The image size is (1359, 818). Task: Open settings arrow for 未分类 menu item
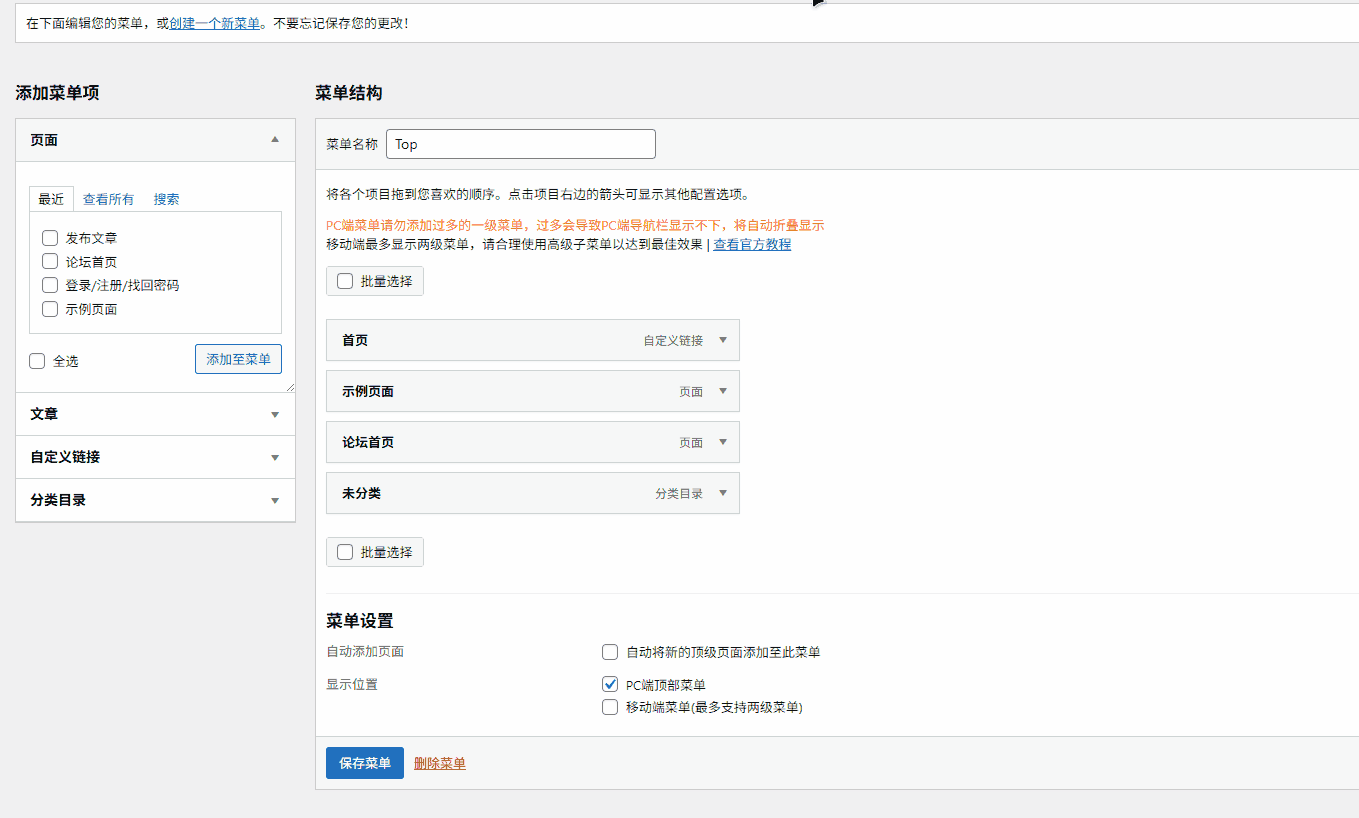725,493
